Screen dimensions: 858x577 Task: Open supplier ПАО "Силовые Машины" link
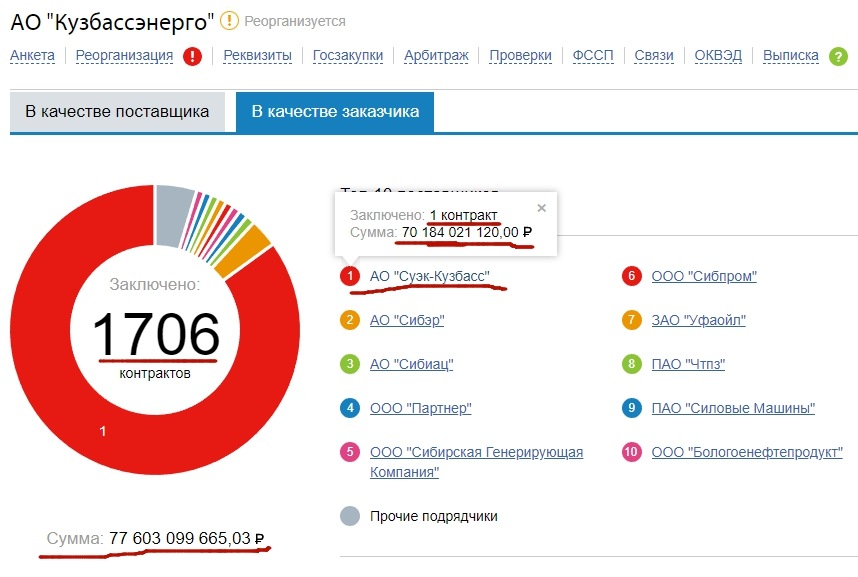pyautogui.click(x=733, y=408)
